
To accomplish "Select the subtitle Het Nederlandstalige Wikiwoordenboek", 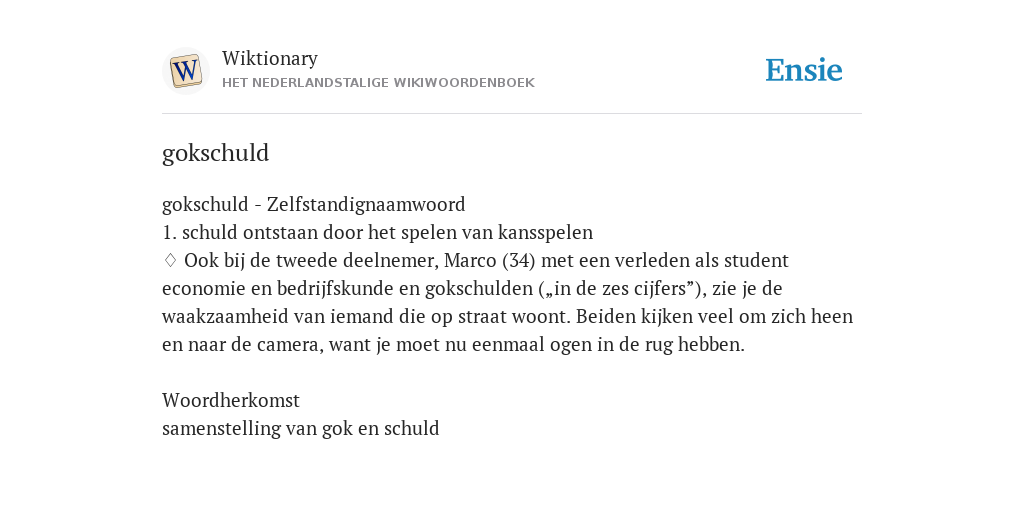I will [x=378, y=83].
